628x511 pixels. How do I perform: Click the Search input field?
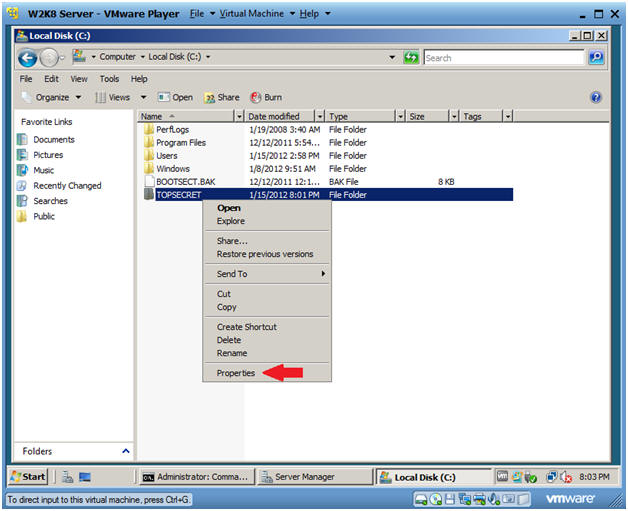(x=504, y=58)
